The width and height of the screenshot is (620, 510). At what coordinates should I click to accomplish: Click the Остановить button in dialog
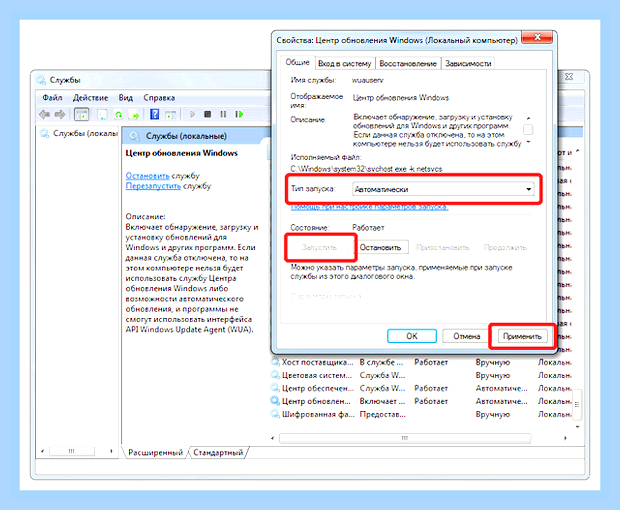click(x=380, y=247)
